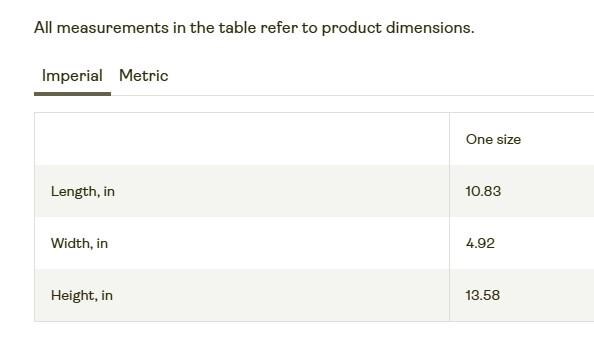The height and width of the screenshot is (364, 594).
Task: Select the Imperial tab
Action: 72,76
